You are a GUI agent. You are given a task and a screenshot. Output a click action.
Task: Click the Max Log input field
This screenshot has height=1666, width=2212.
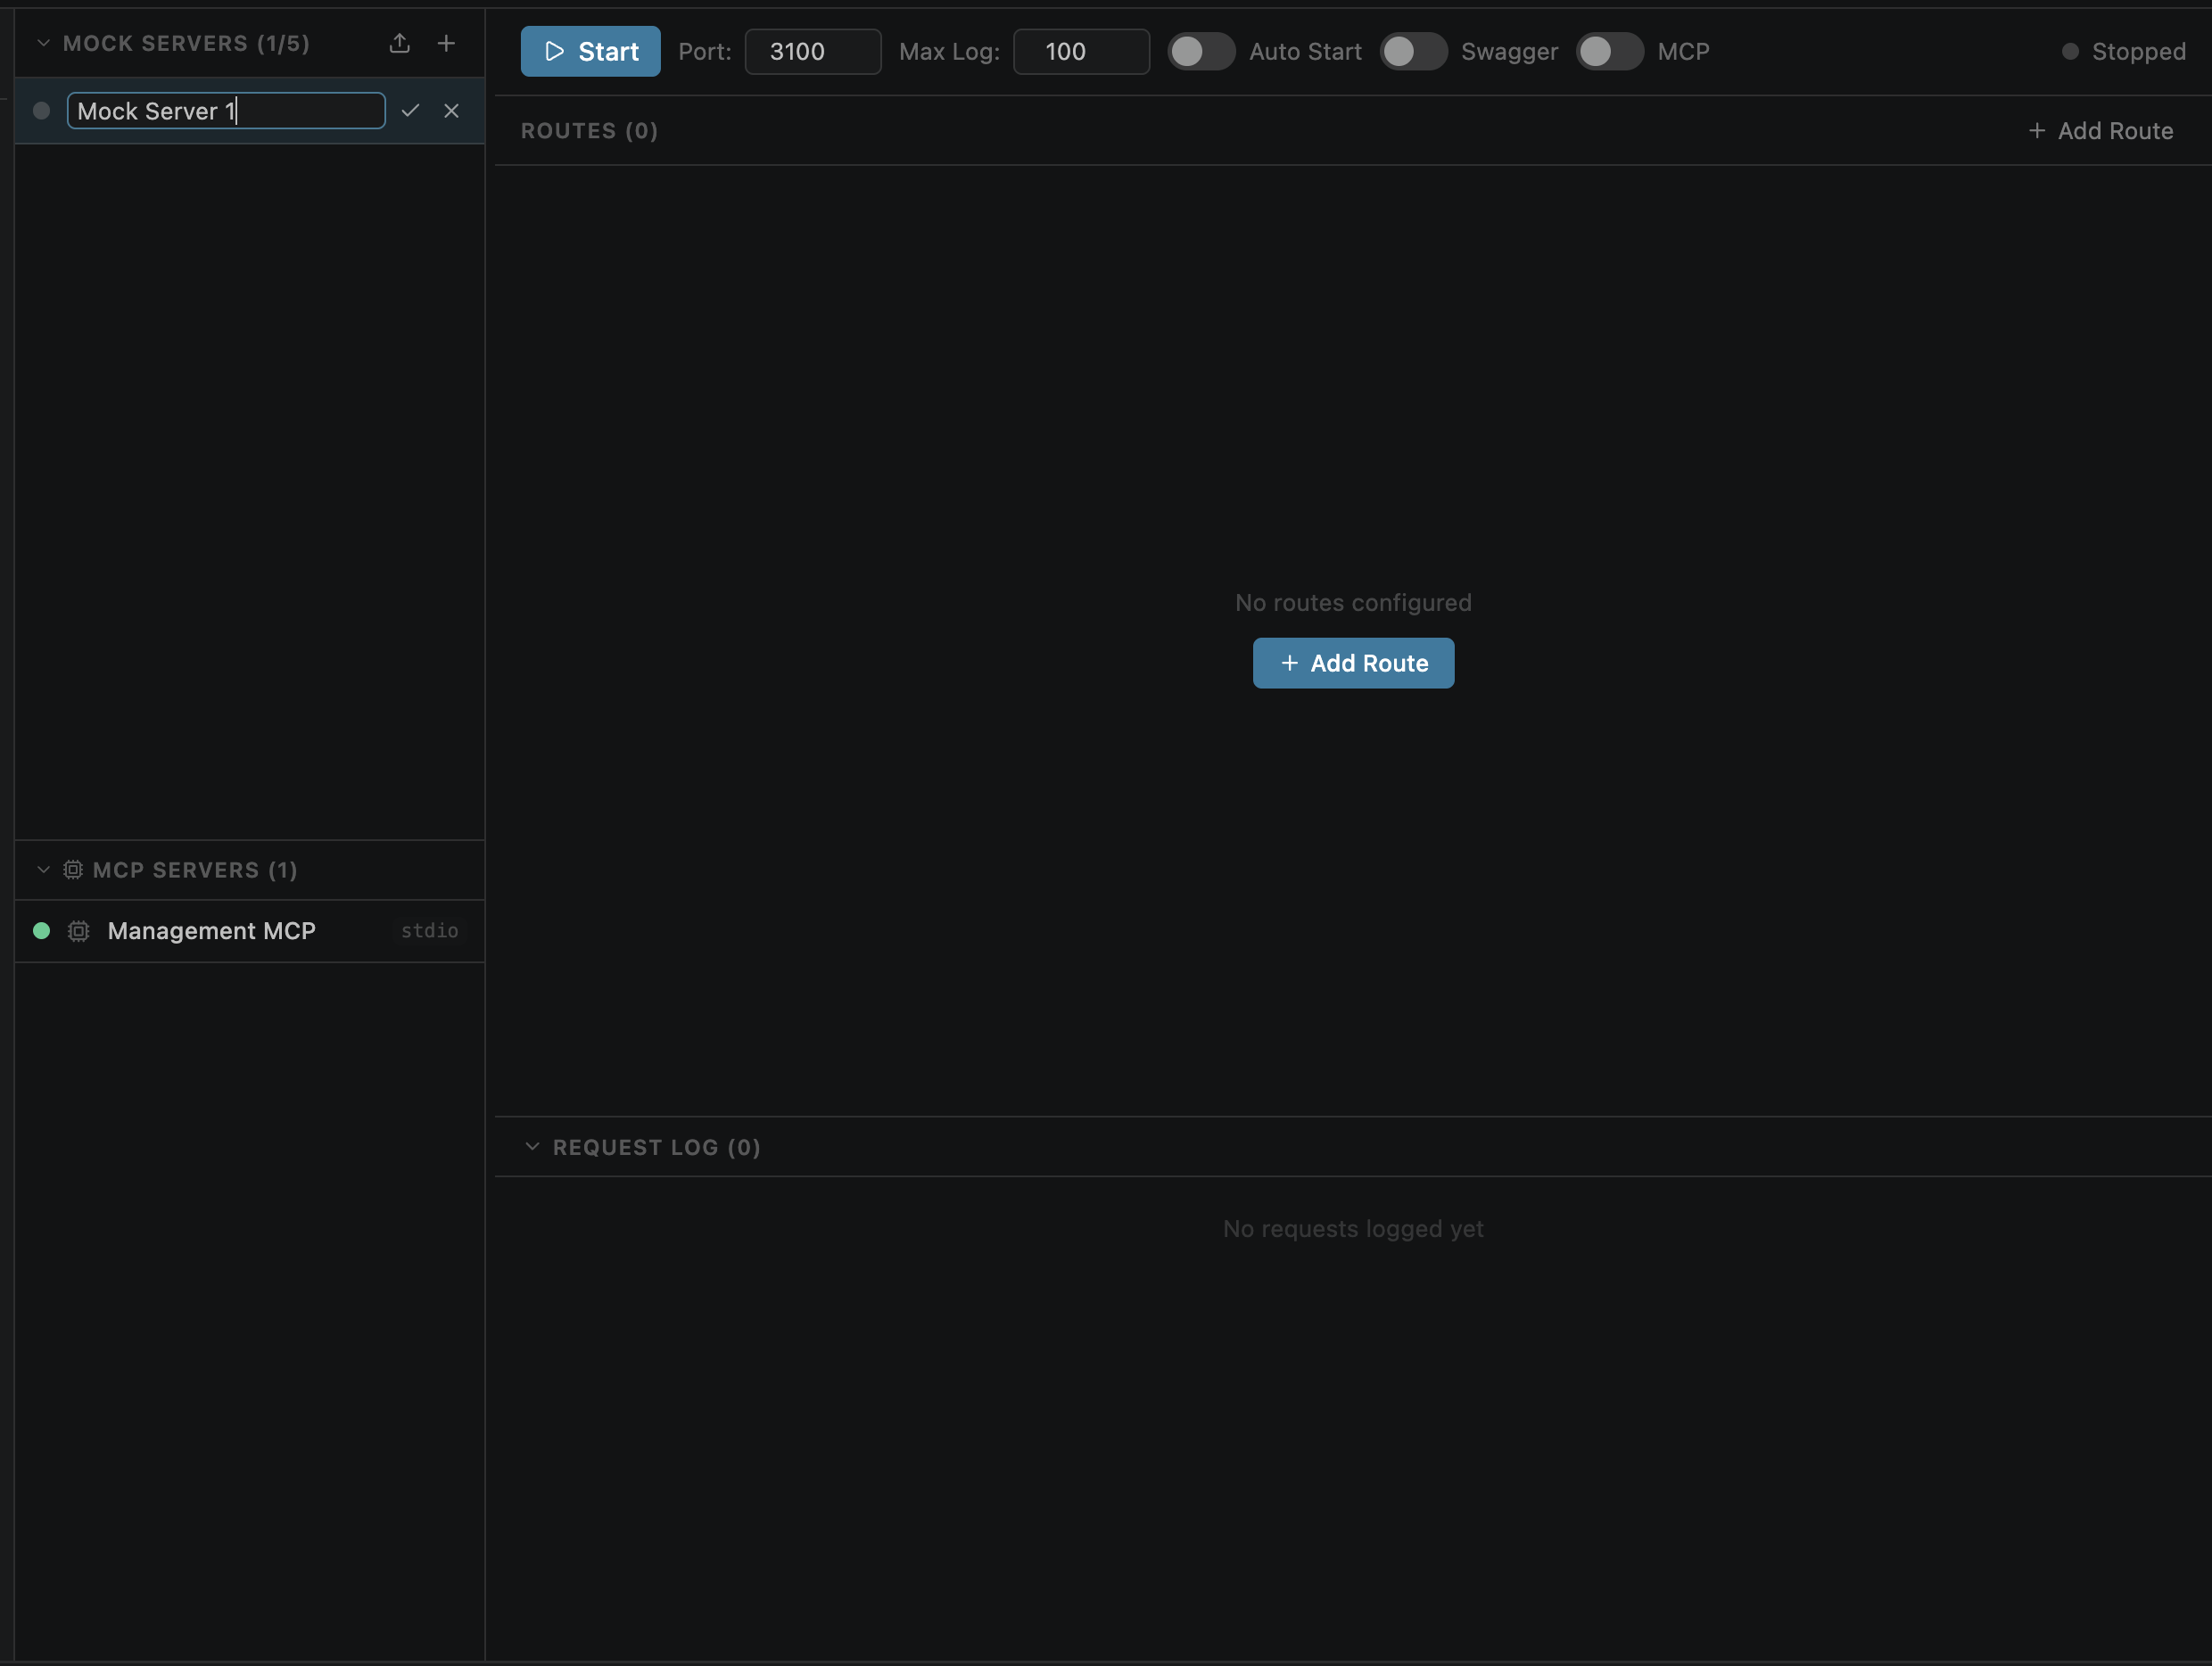tap(1081, 51)
